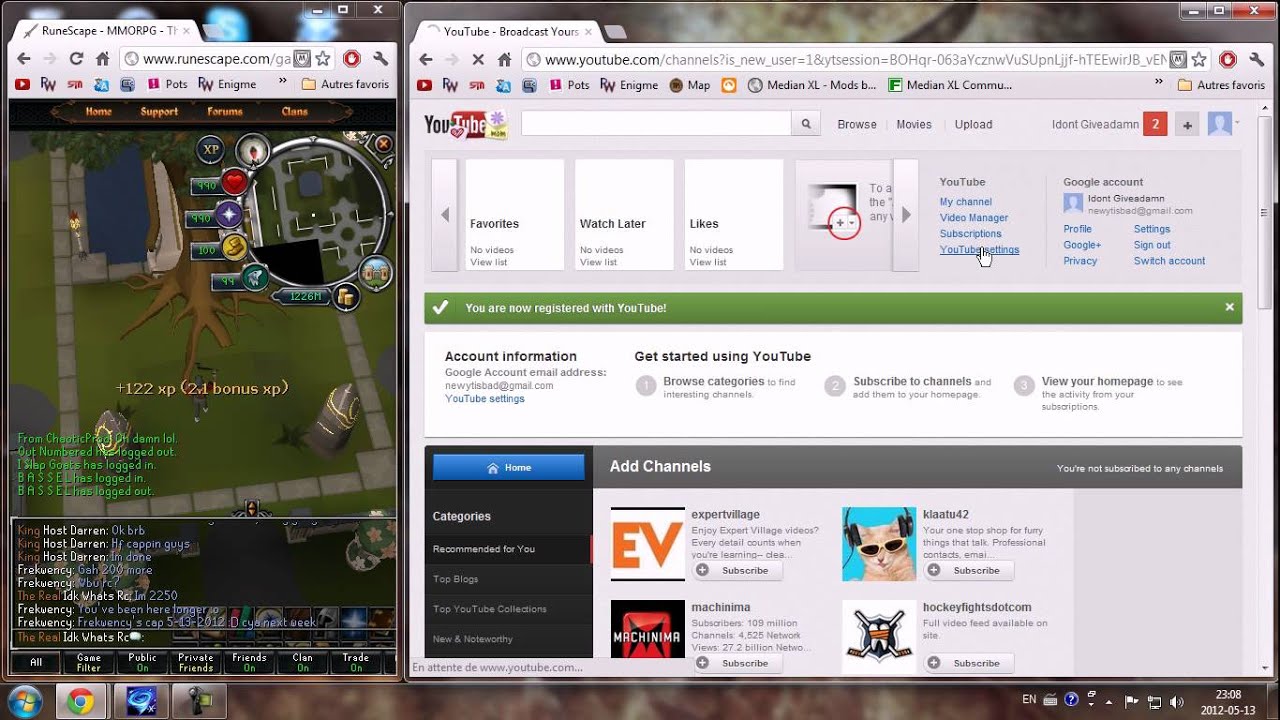Reload the RuneScape browser page
Image resolution: width=1280 pixels, height=720 pixels.
76,59
